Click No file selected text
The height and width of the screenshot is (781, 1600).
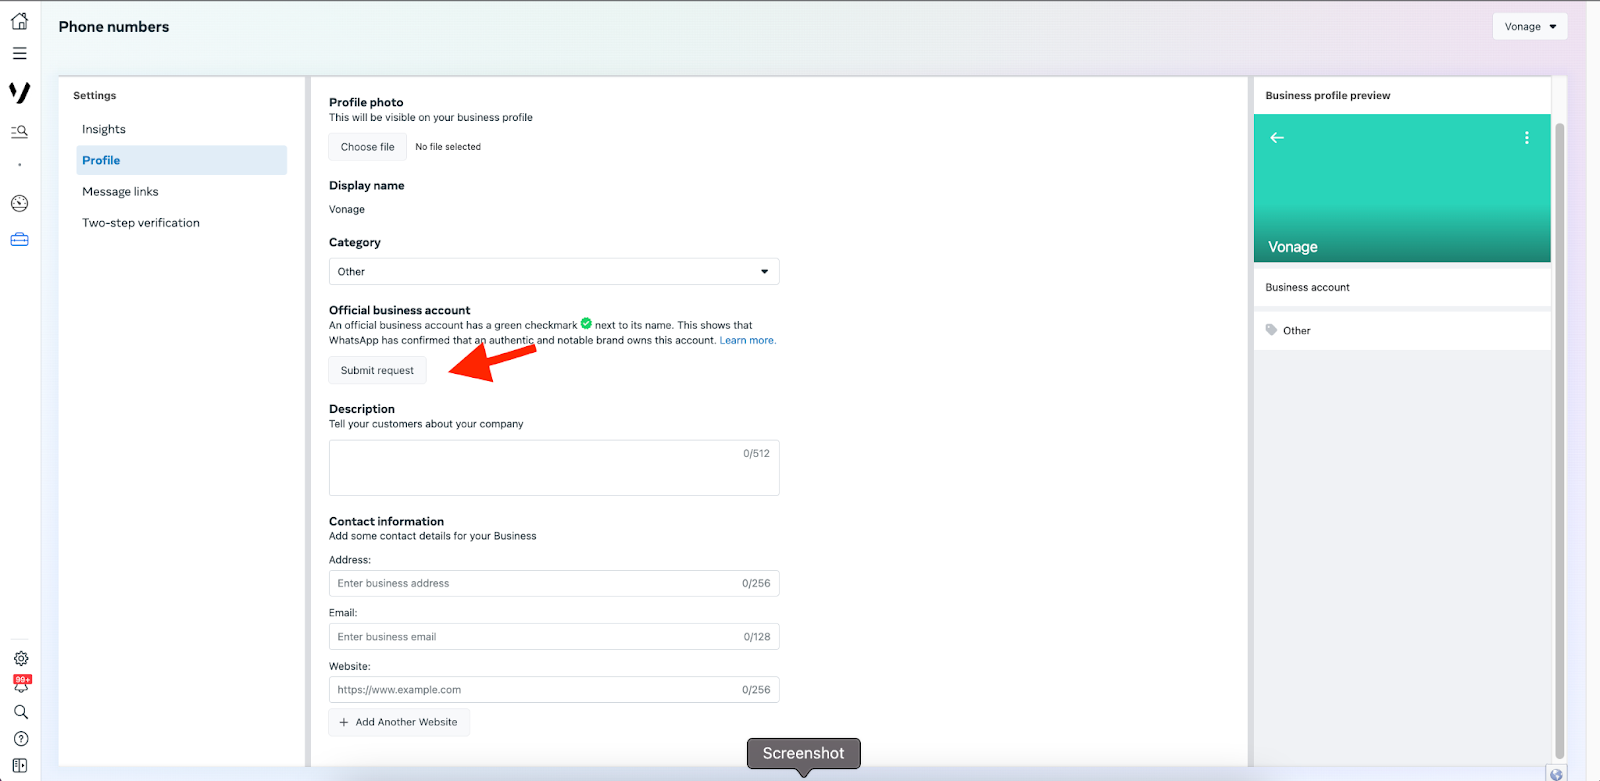pos(448,147)
